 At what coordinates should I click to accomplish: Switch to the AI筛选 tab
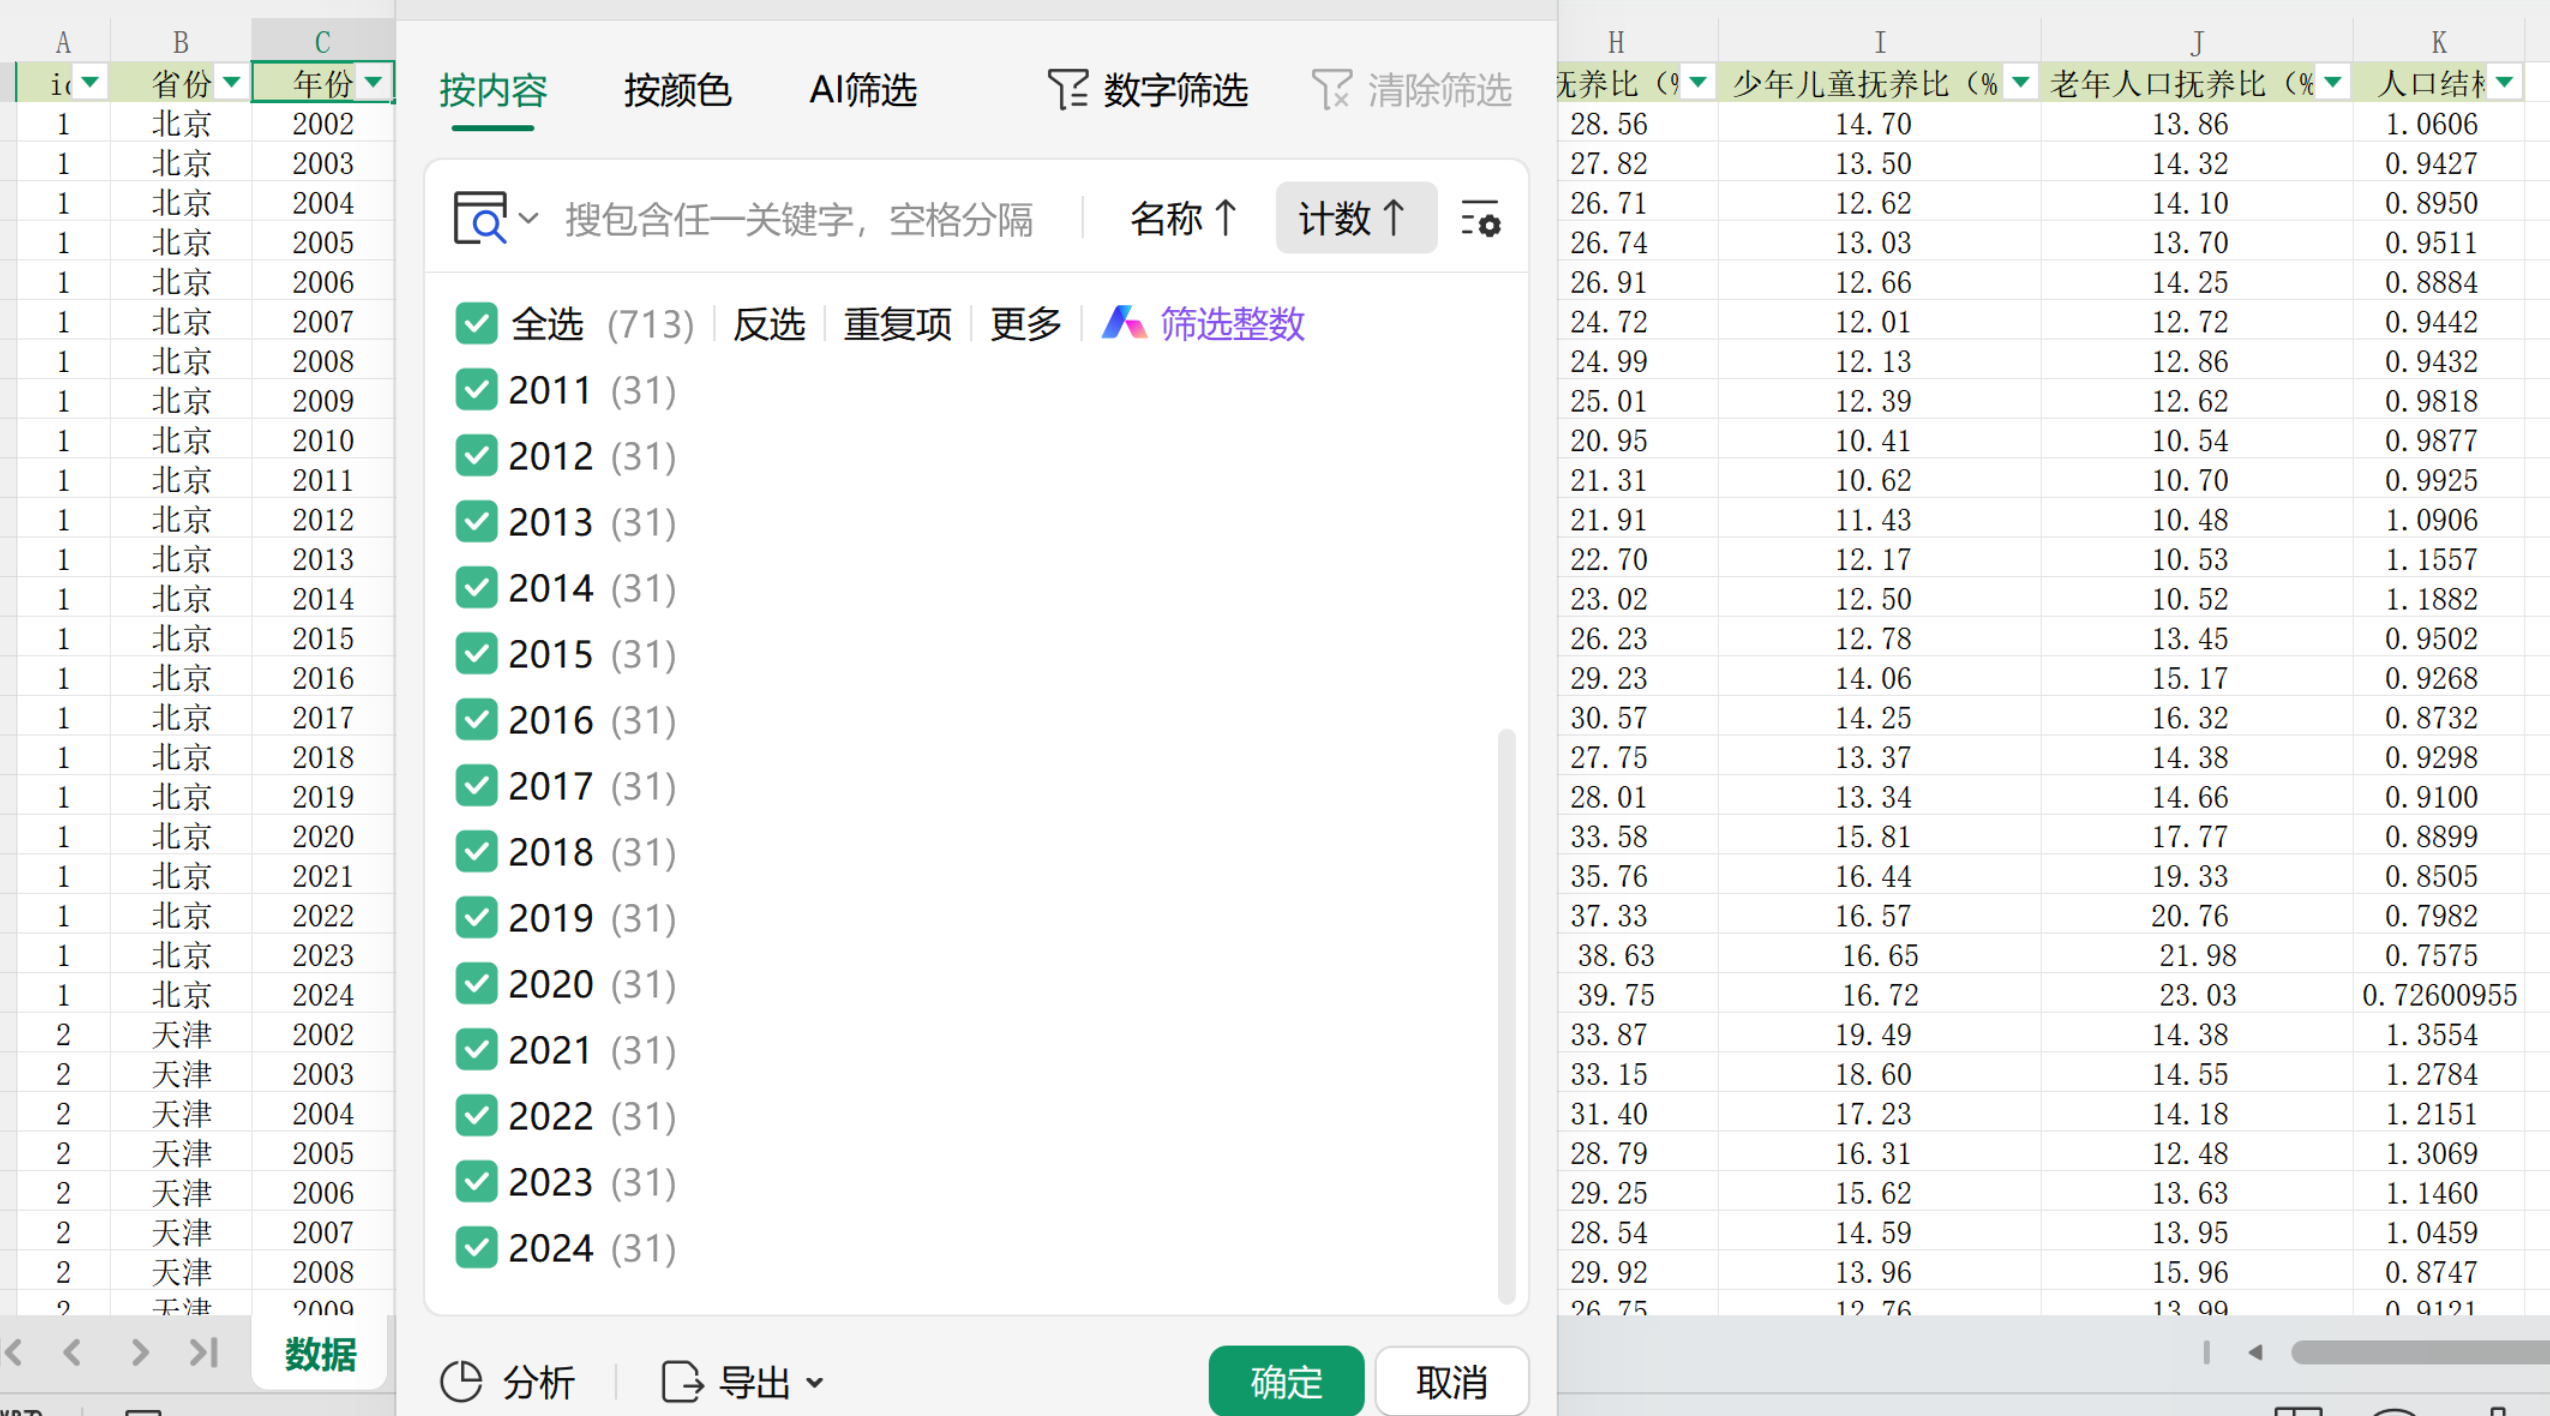coord(863,90)
